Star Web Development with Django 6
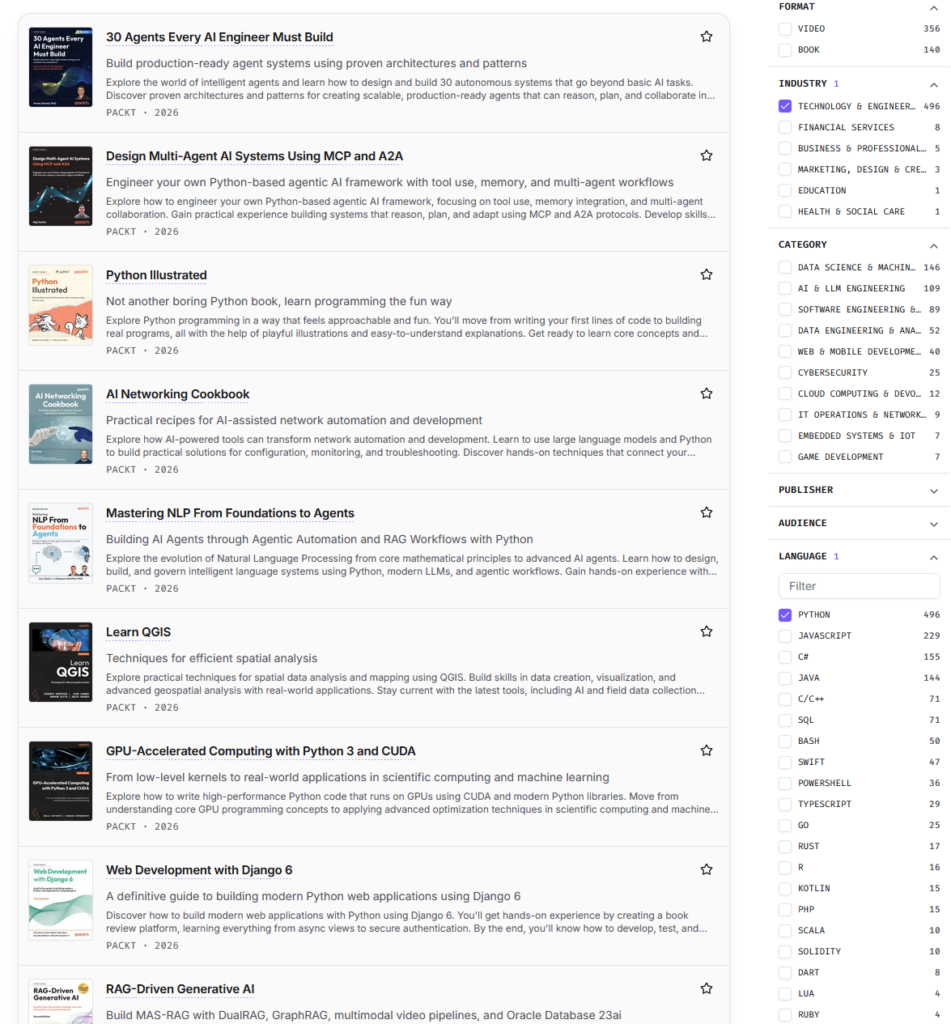This screenshot has width=951, height=1024. [x=706, y=869]
